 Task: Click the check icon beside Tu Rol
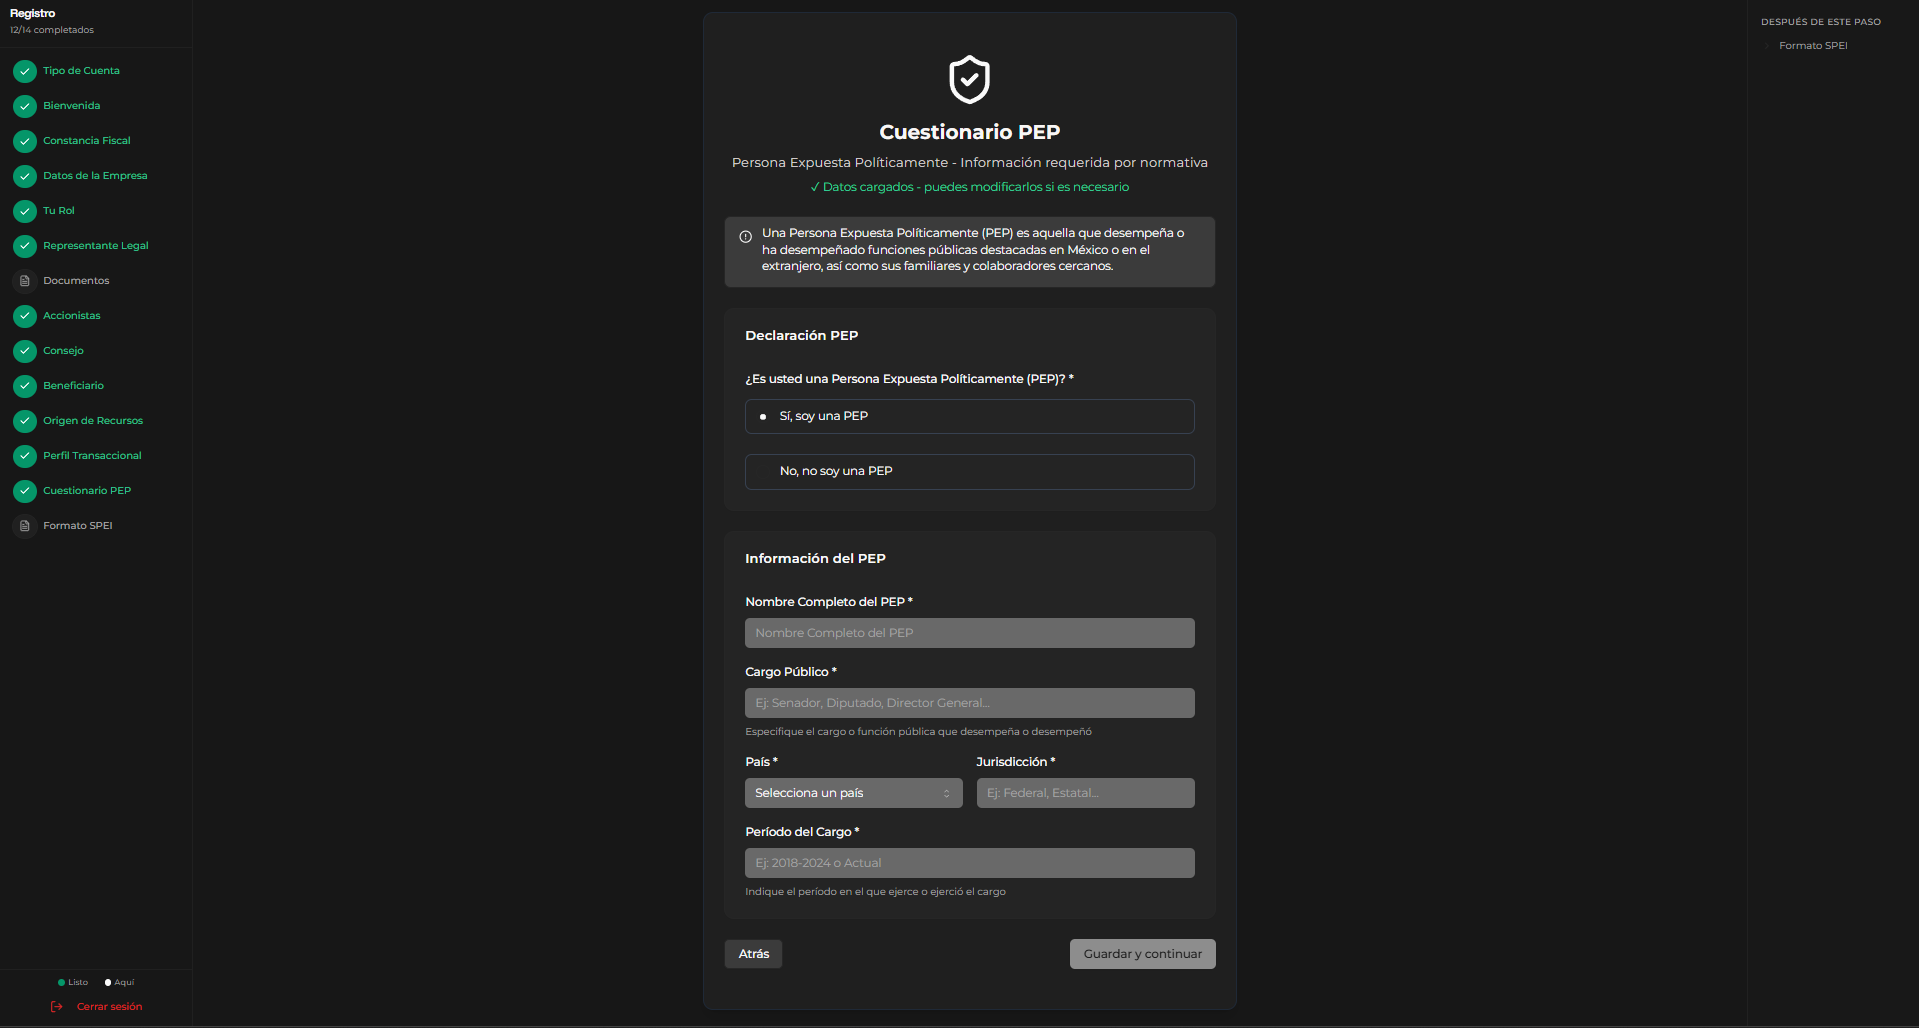[x=25, y=211]
